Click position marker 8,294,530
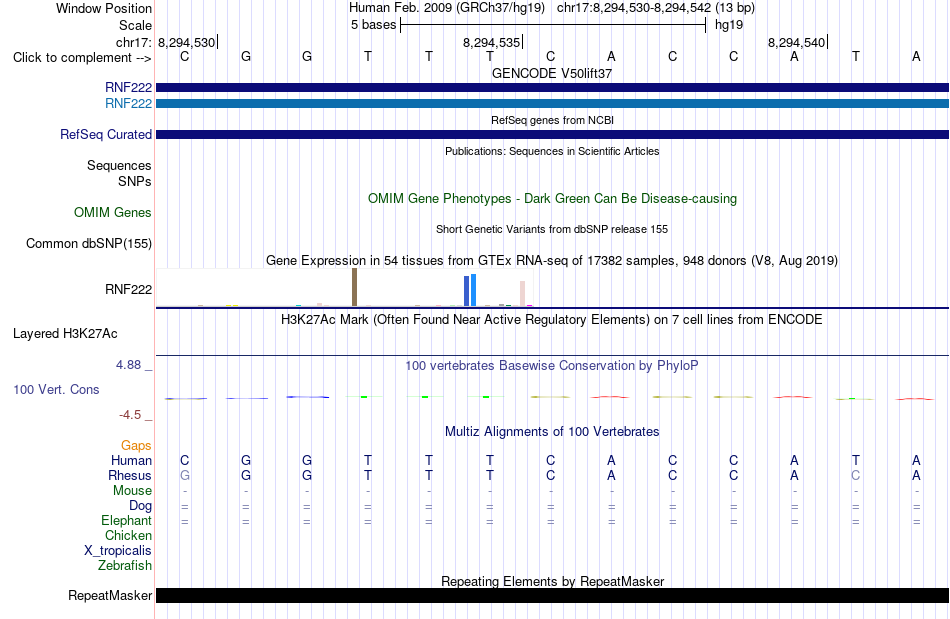Viewport: 950px width, 619px height. point(187,42)
